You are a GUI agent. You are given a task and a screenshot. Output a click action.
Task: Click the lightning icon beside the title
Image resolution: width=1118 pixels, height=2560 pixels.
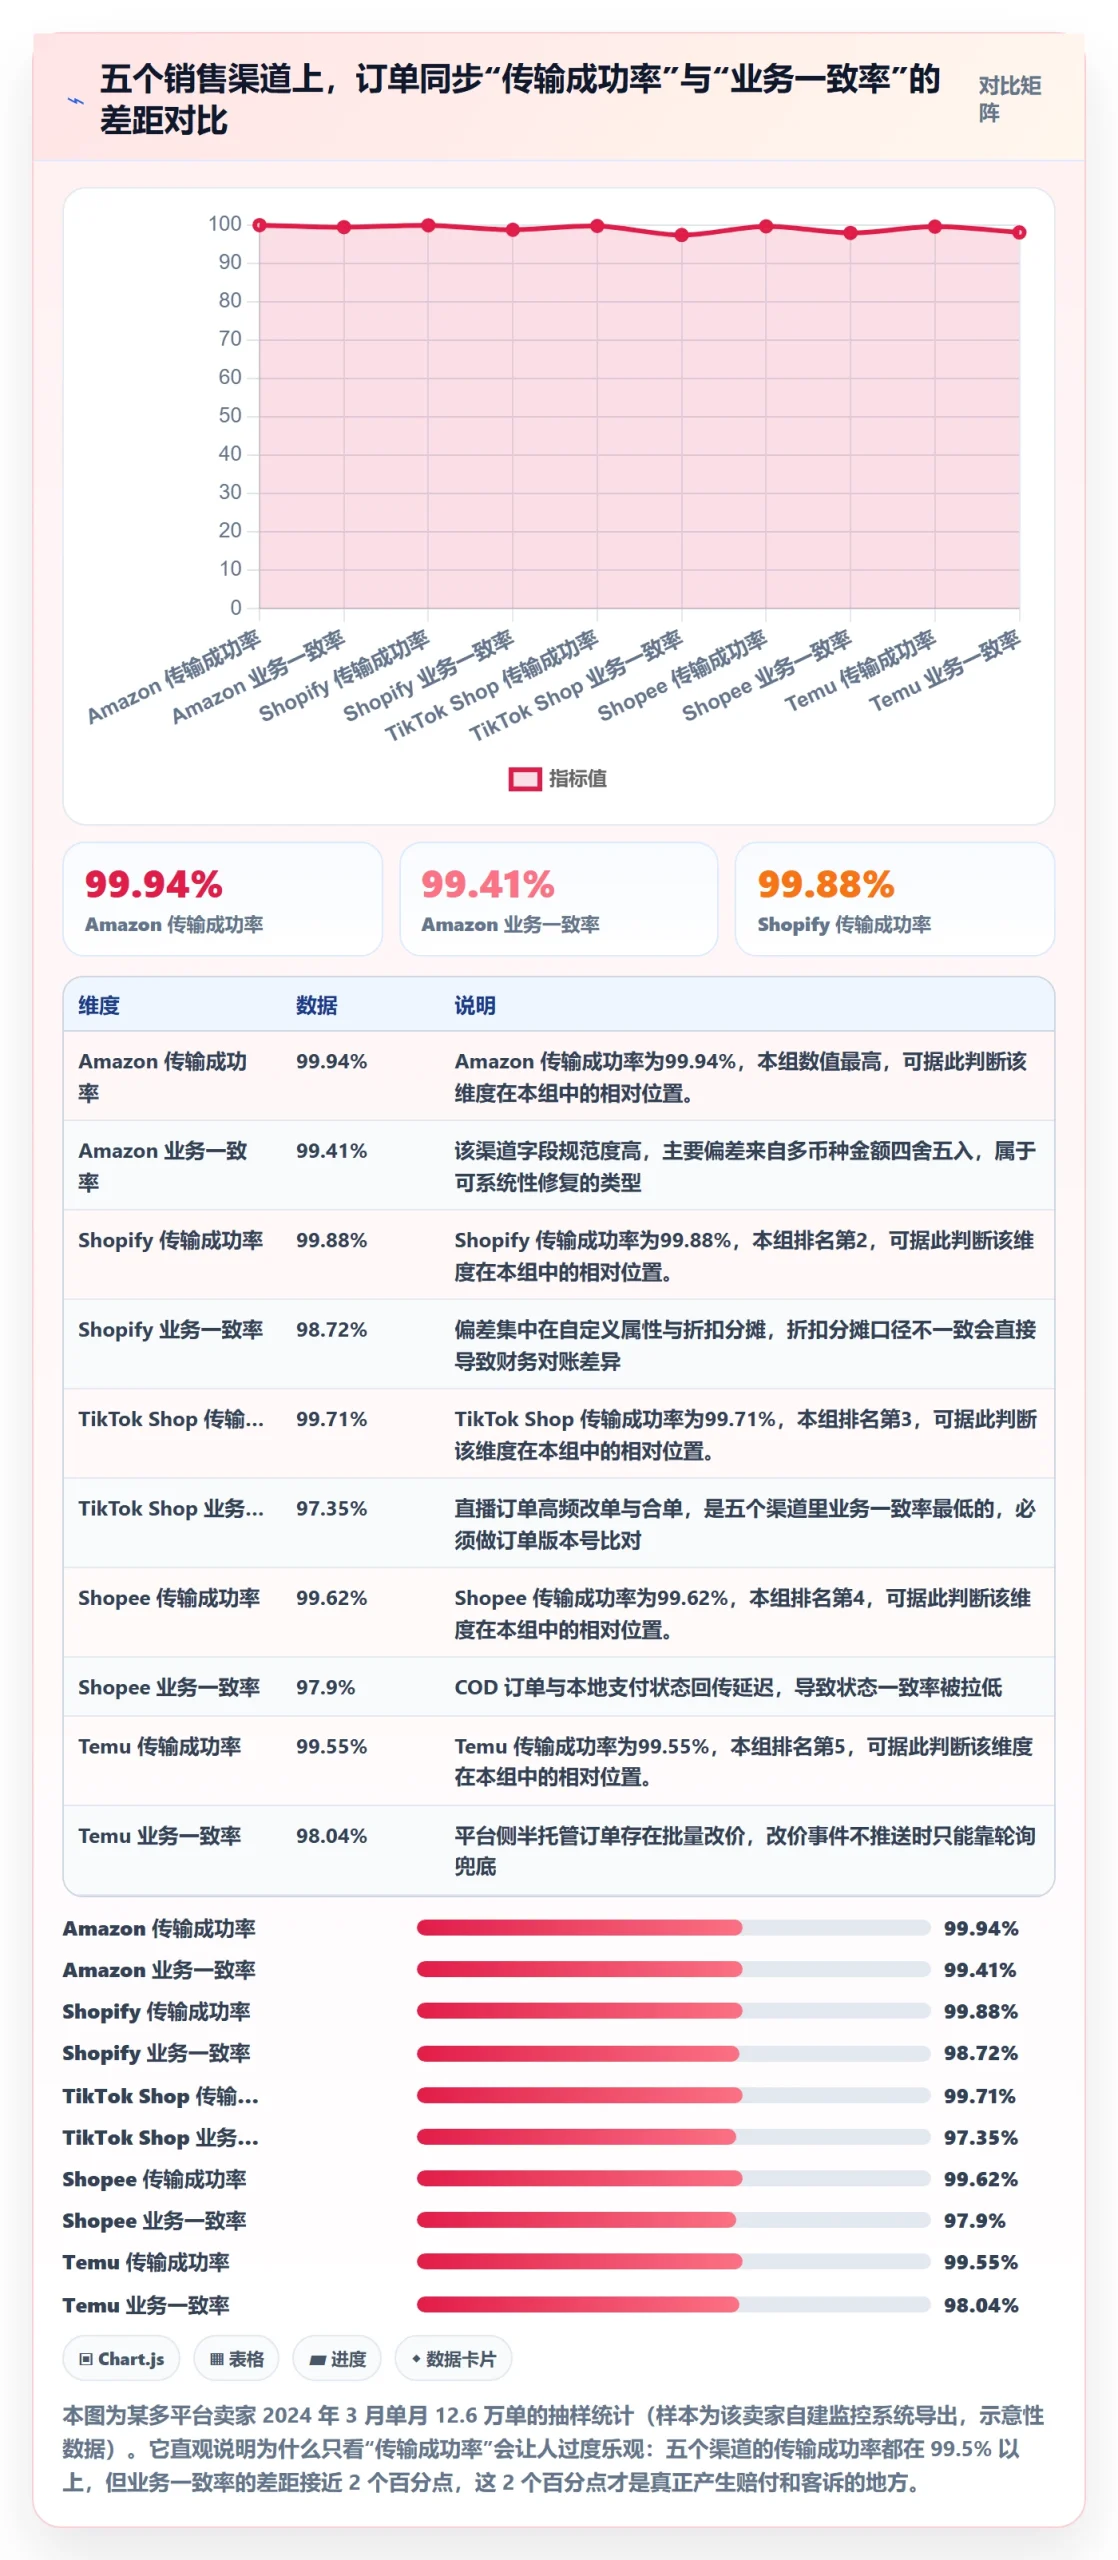75,100
